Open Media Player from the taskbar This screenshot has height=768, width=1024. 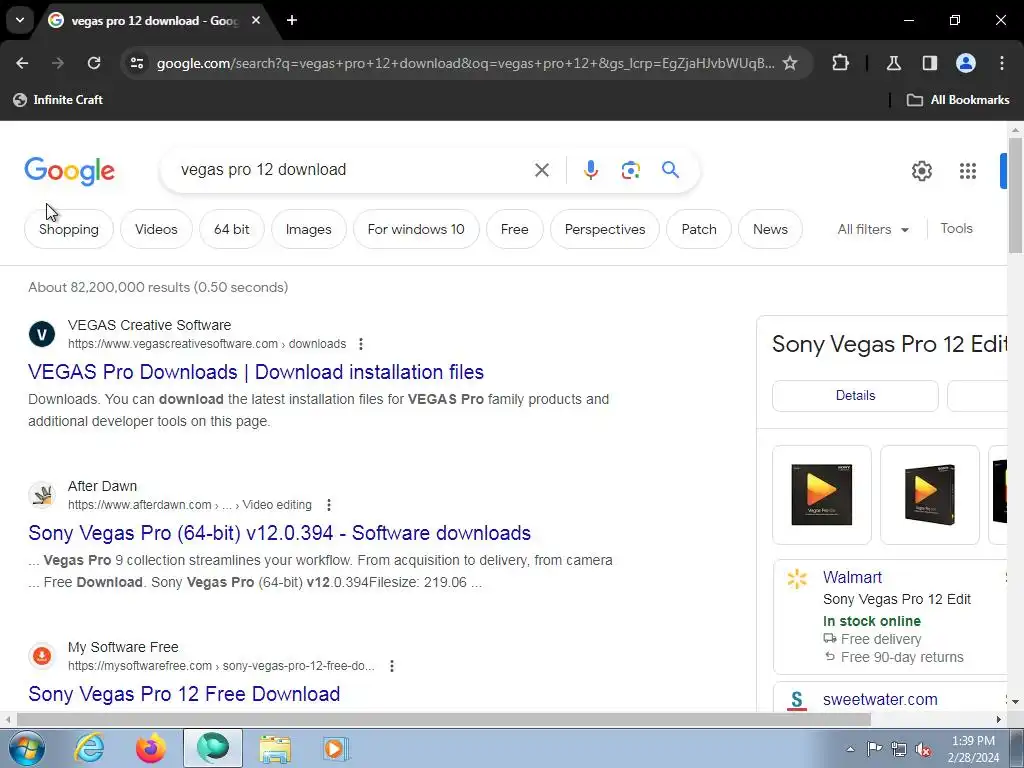coord(336,748)
